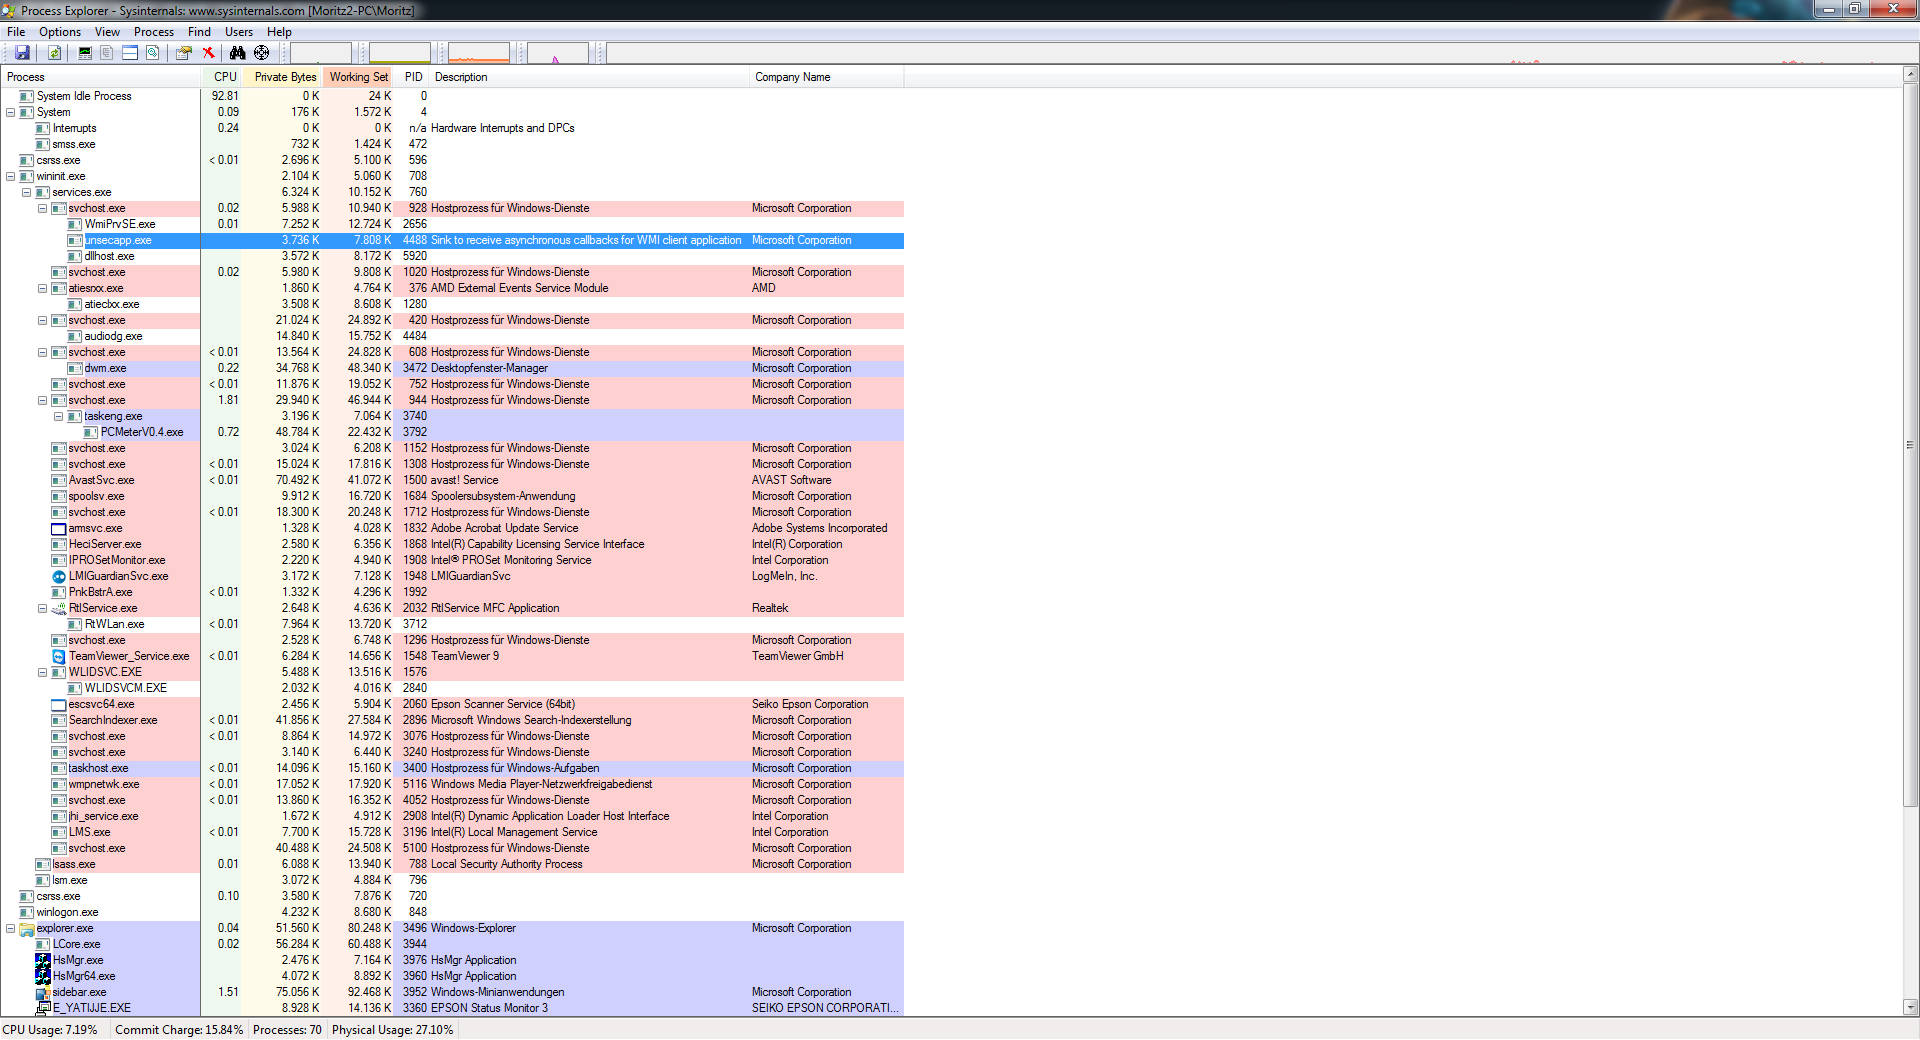The image size is (1920, 1040).
Task: Collapse the taskeng.exe tree node
Action: (59, 416)
